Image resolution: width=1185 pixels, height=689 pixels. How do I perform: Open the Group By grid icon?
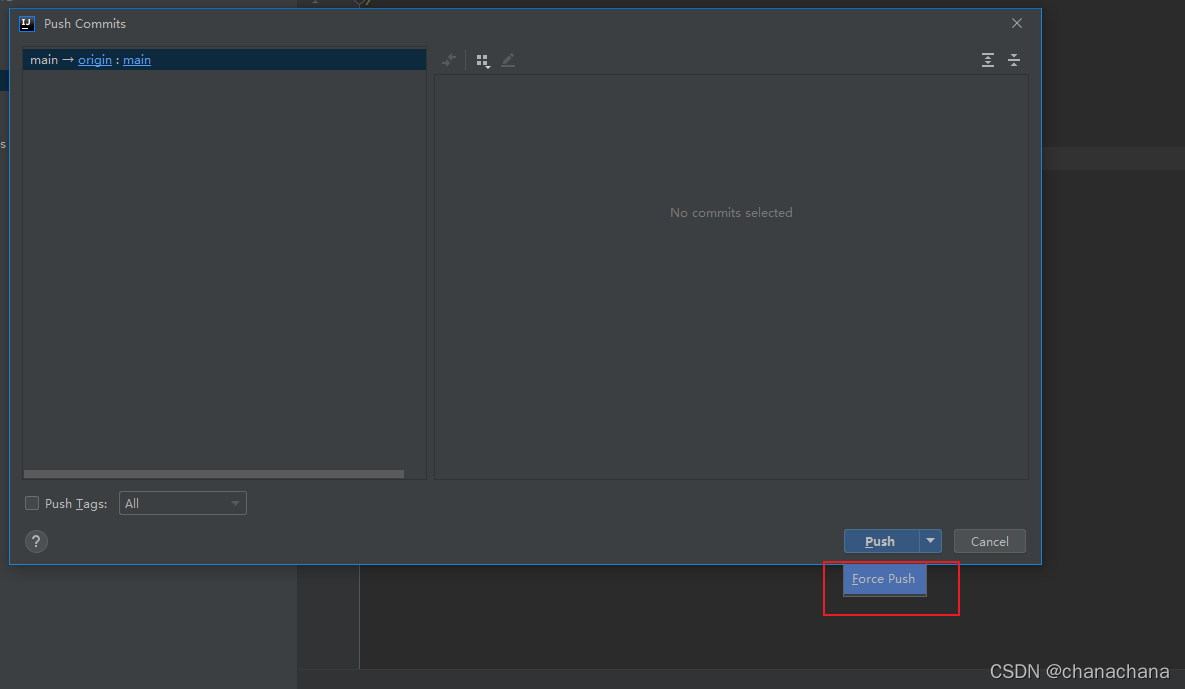[x=482, y=60]
